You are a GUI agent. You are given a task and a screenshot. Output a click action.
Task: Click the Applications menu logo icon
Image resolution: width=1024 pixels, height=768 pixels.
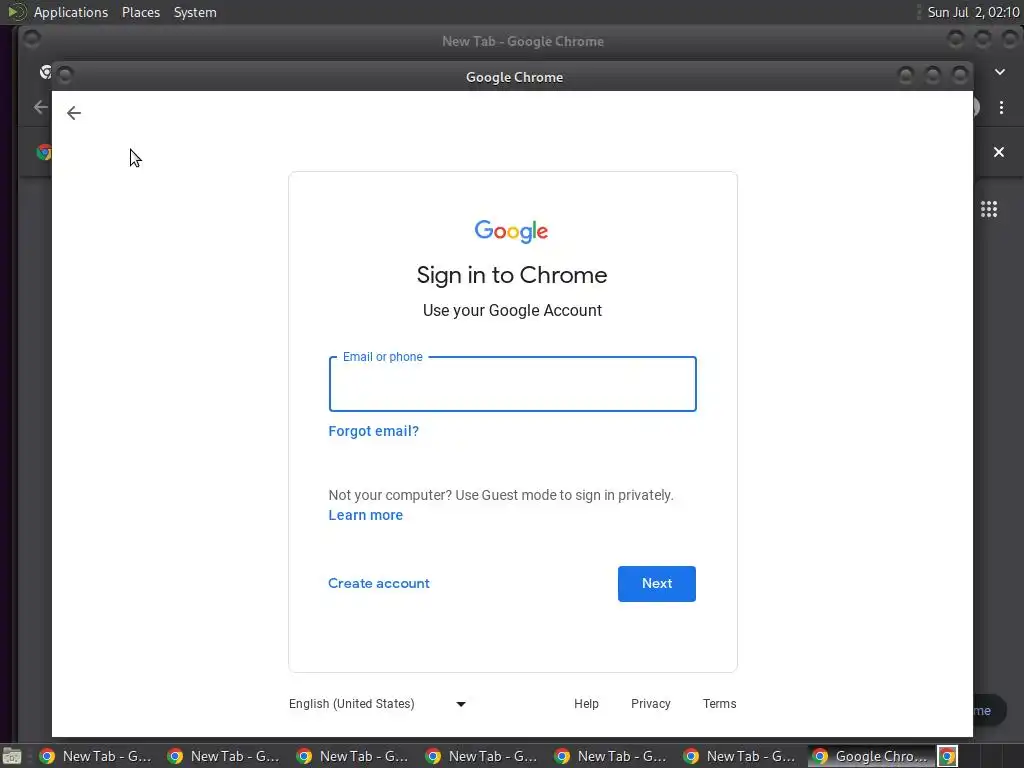[x=16, y=12]
